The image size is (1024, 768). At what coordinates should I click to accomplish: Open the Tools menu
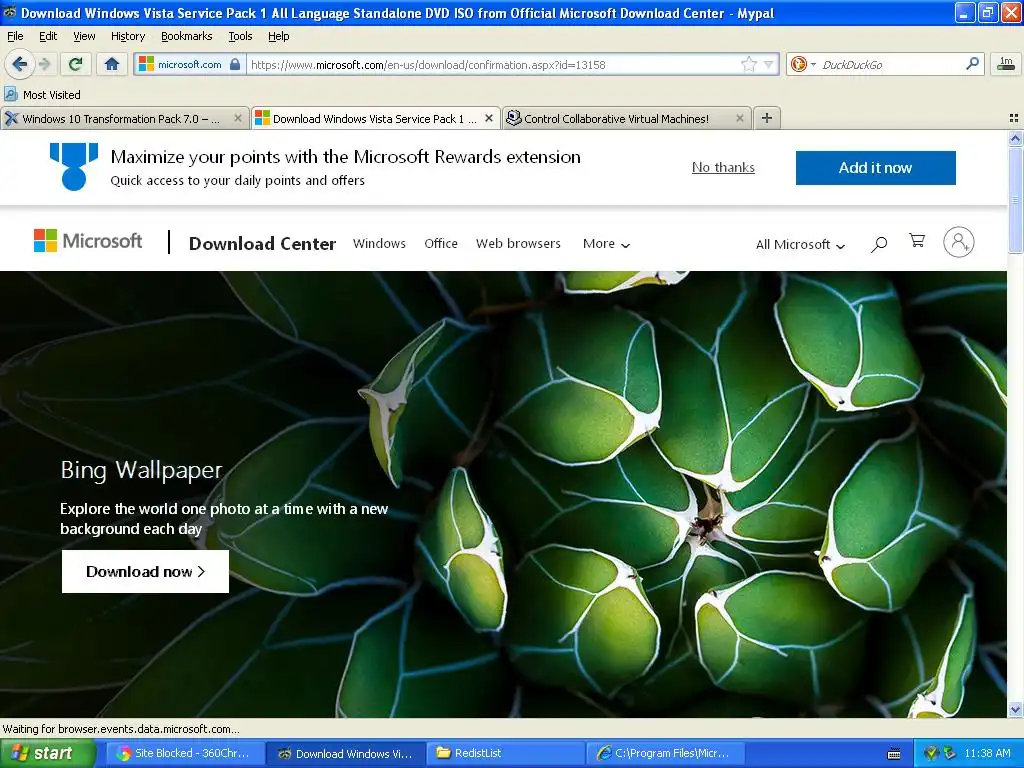pyautogui.click(x=240, y=36)
